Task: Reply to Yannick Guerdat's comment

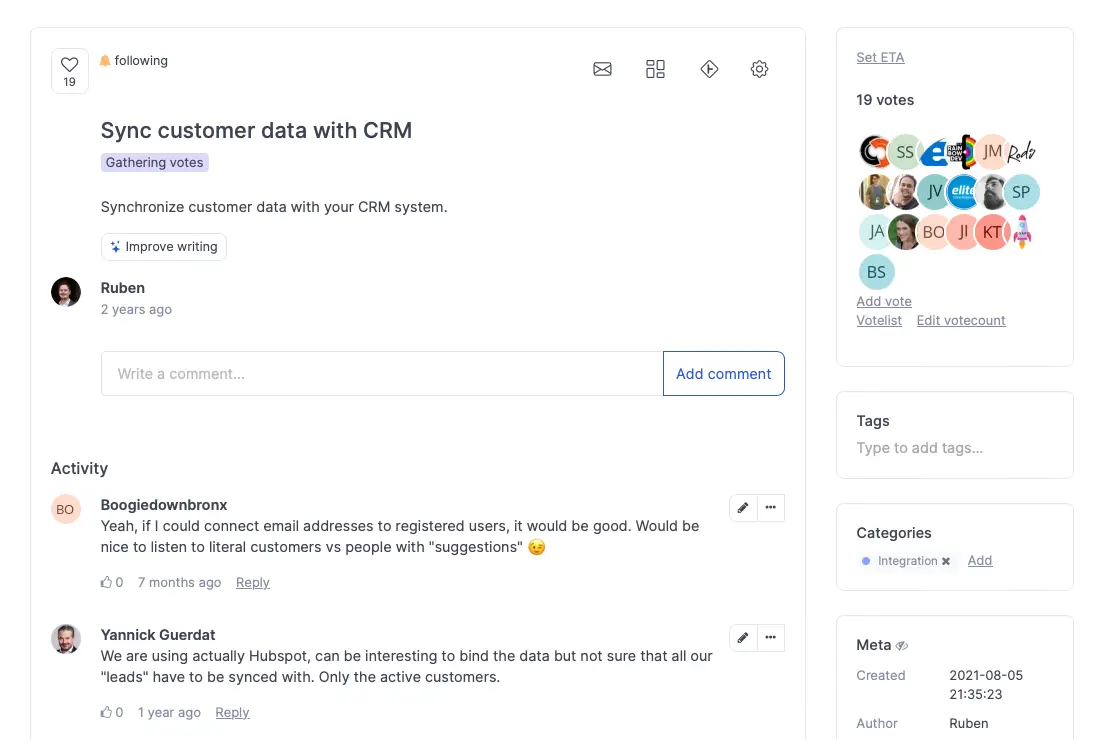Action: coord(232,713)
